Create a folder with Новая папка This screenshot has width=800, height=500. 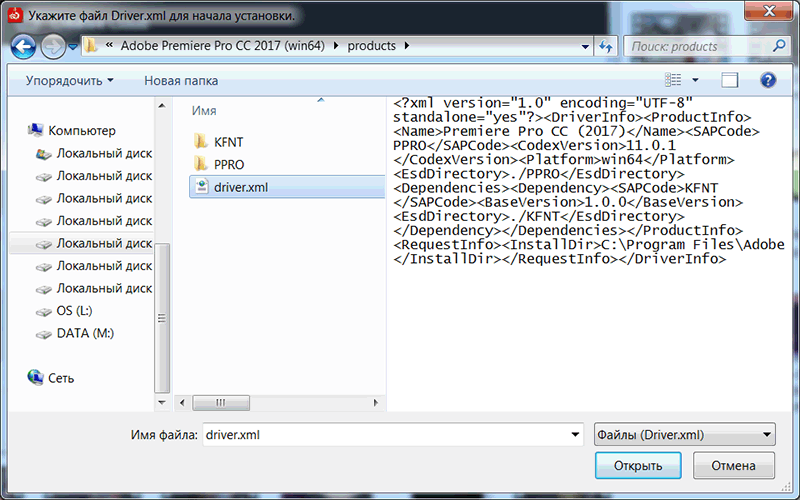[x=181, y=81]
